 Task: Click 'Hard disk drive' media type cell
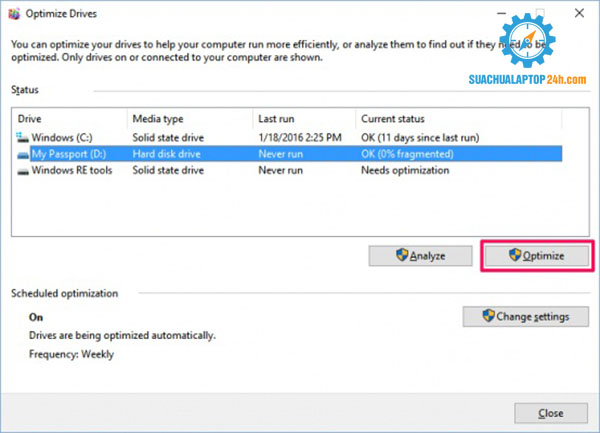point(166,154)
